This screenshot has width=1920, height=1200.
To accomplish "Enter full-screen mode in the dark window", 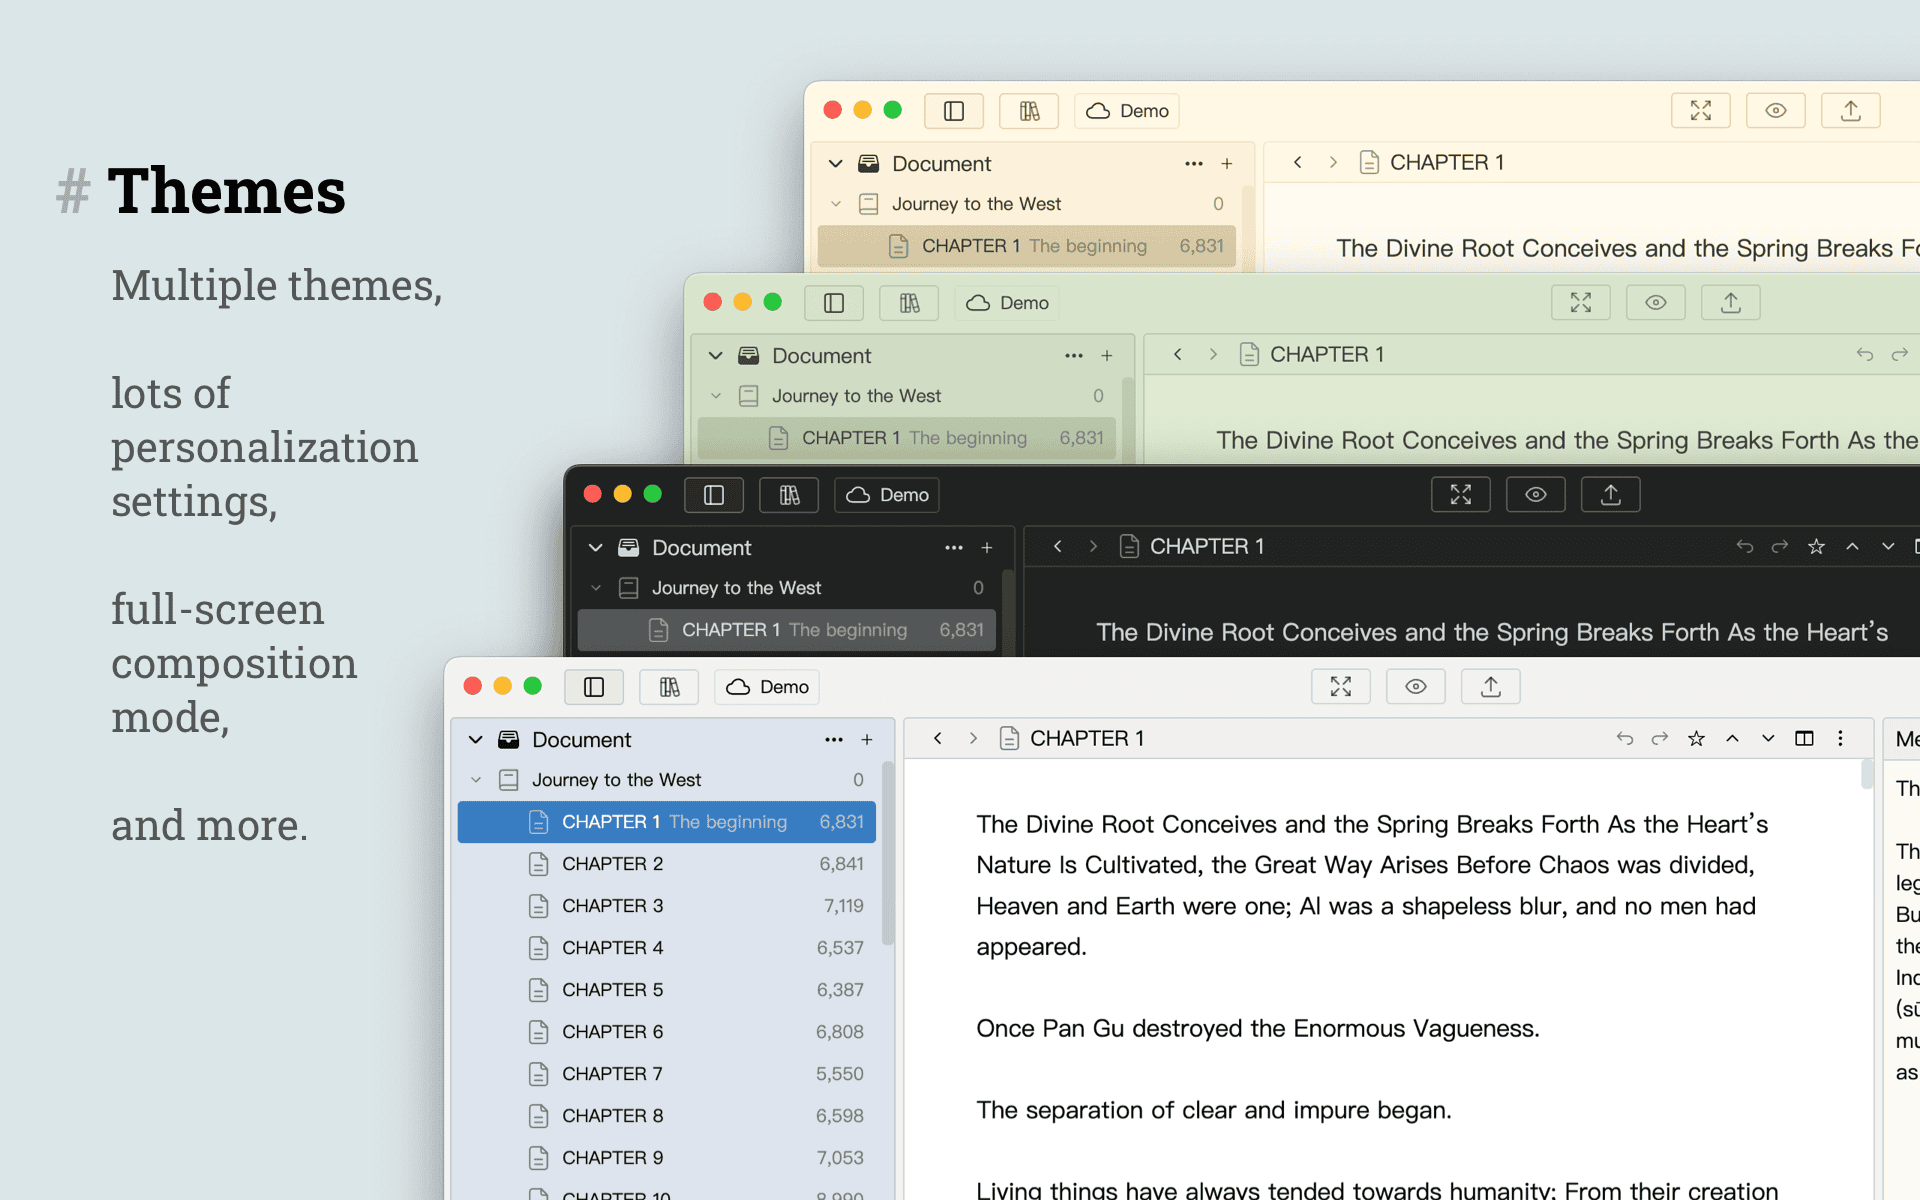I will coord(1461,495).
